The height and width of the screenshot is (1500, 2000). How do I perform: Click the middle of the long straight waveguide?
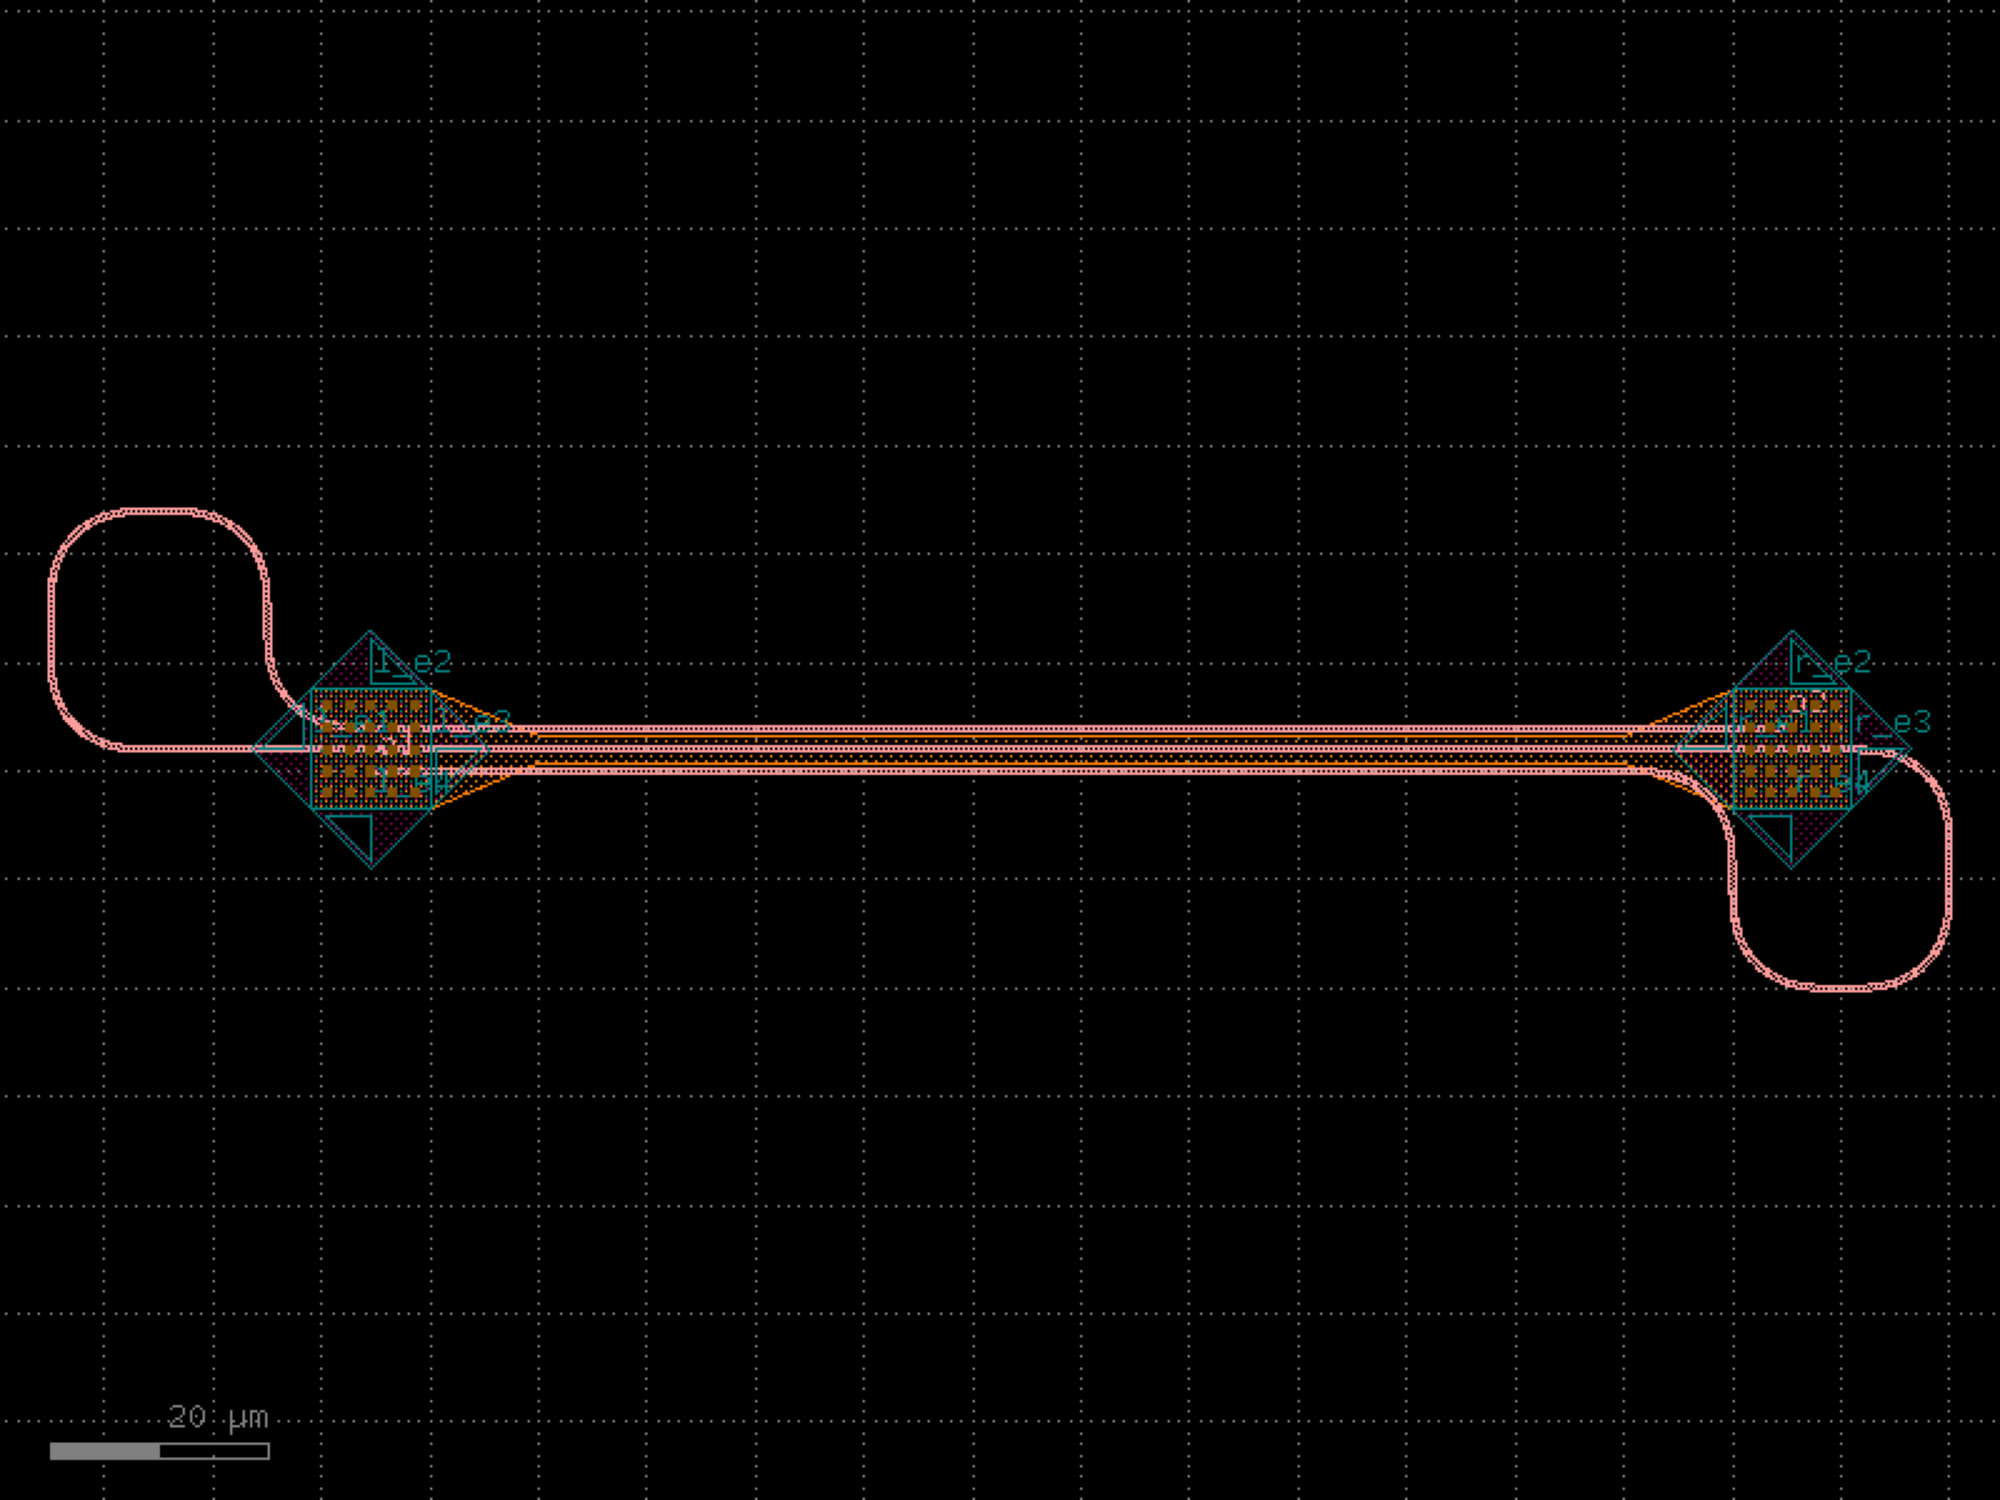pyautogui.click(x=1080, y=748)
